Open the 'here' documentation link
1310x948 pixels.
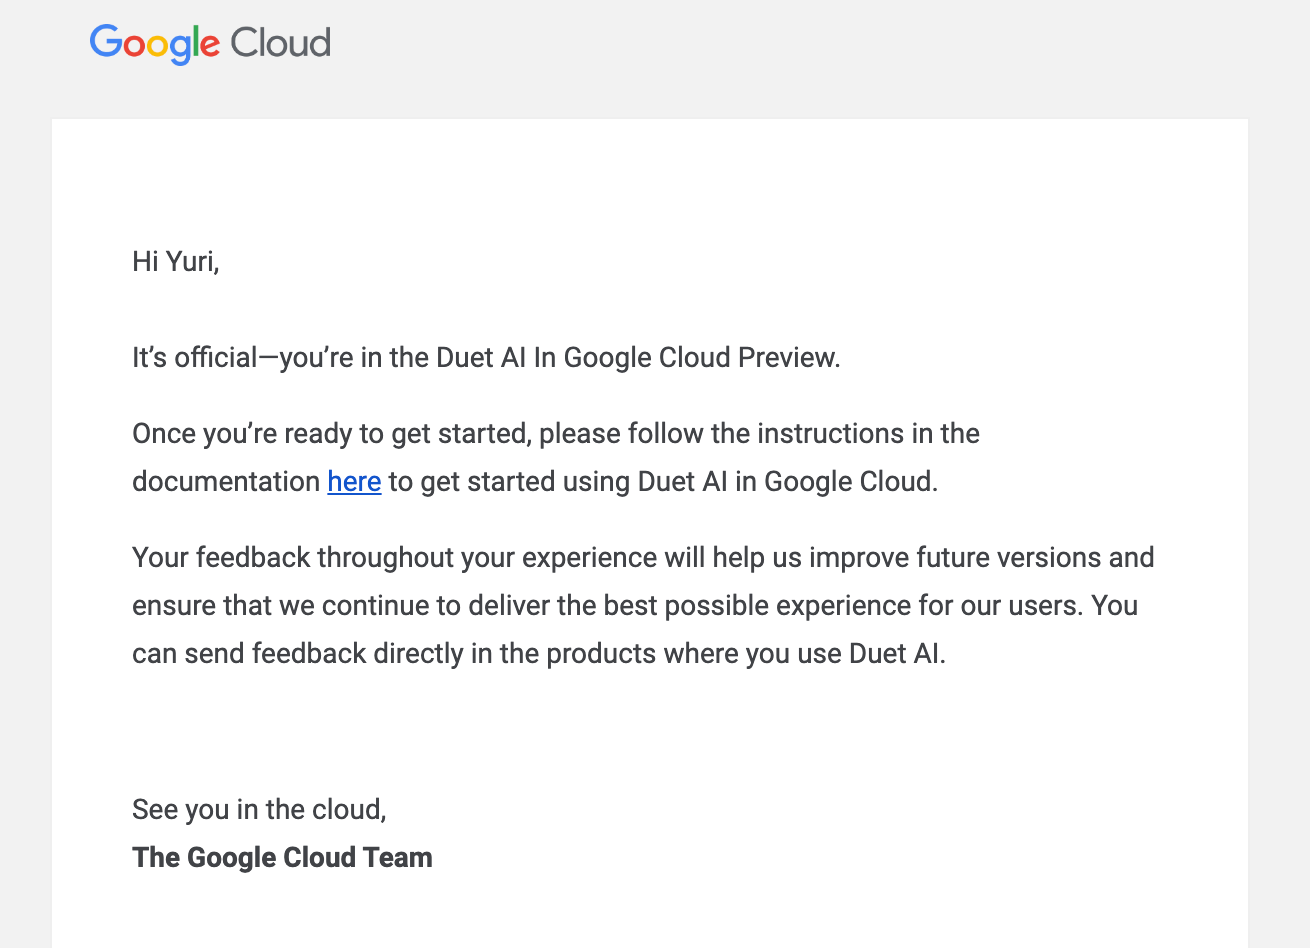(x=354, y=482)
